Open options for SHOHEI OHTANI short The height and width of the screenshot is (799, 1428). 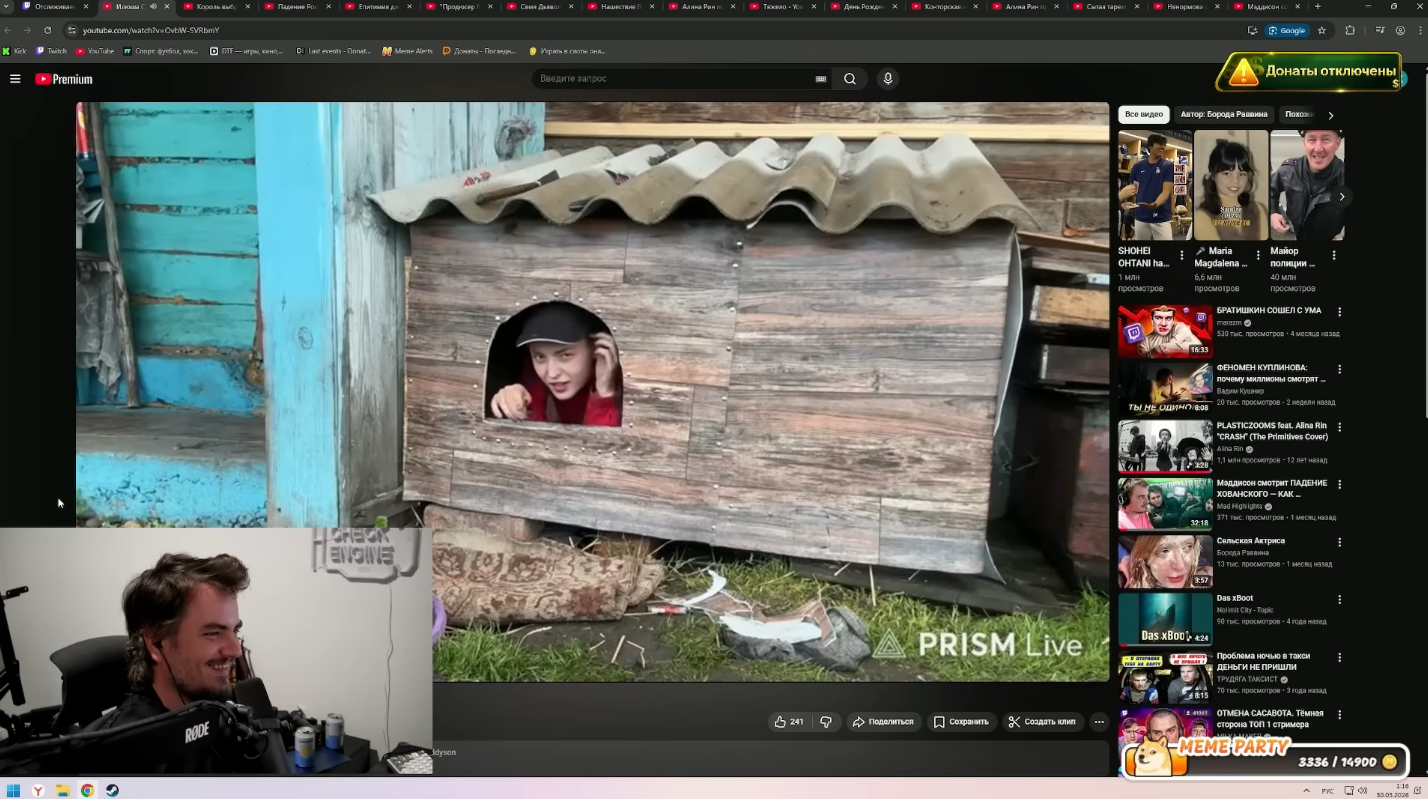click(1182, 255)
